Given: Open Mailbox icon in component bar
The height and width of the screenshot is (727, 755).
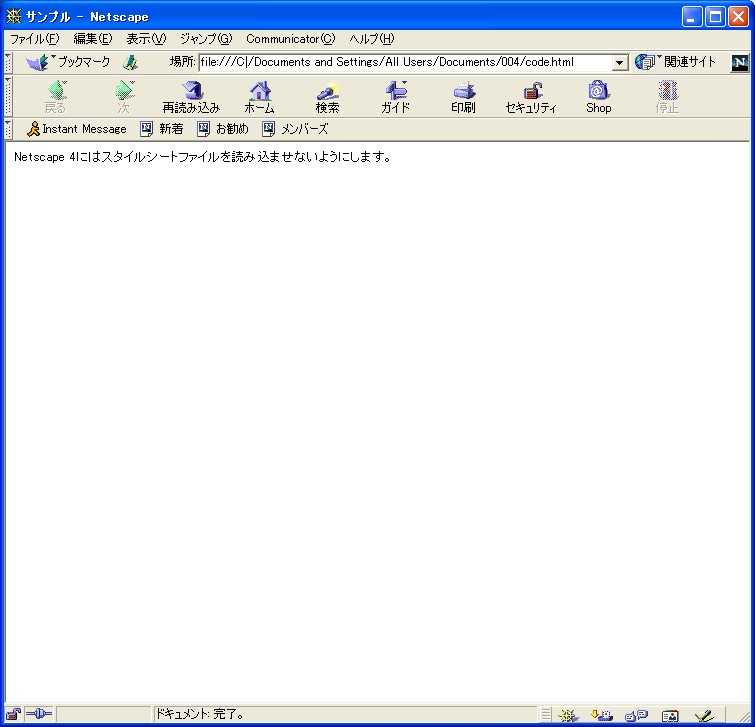Looking at the screenshot, I should (x=601, y=715).
